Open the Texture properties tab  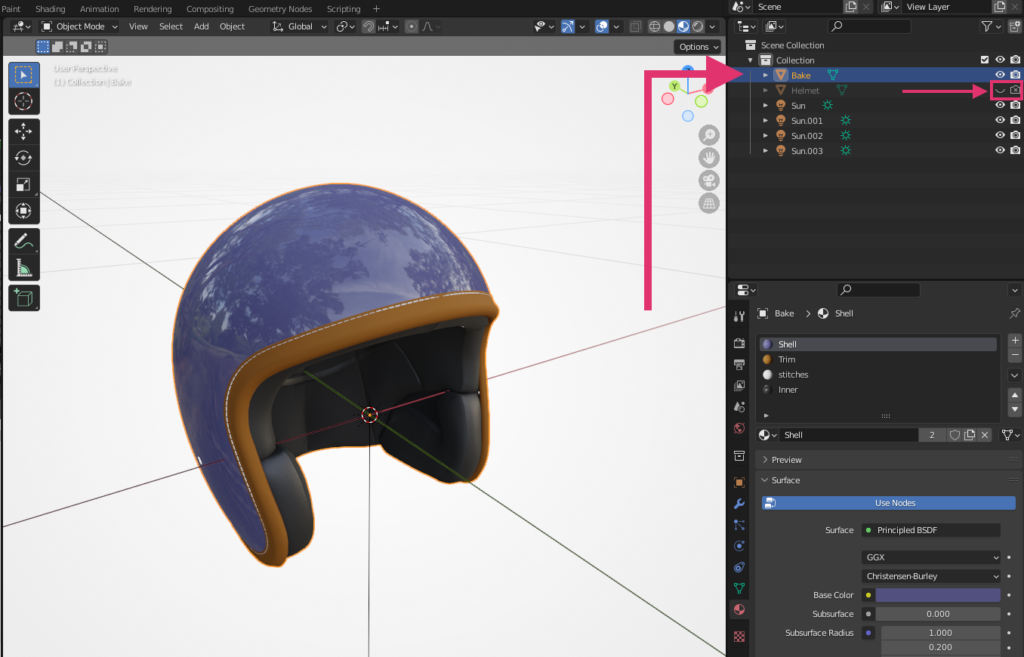click(x=739, y=637)
